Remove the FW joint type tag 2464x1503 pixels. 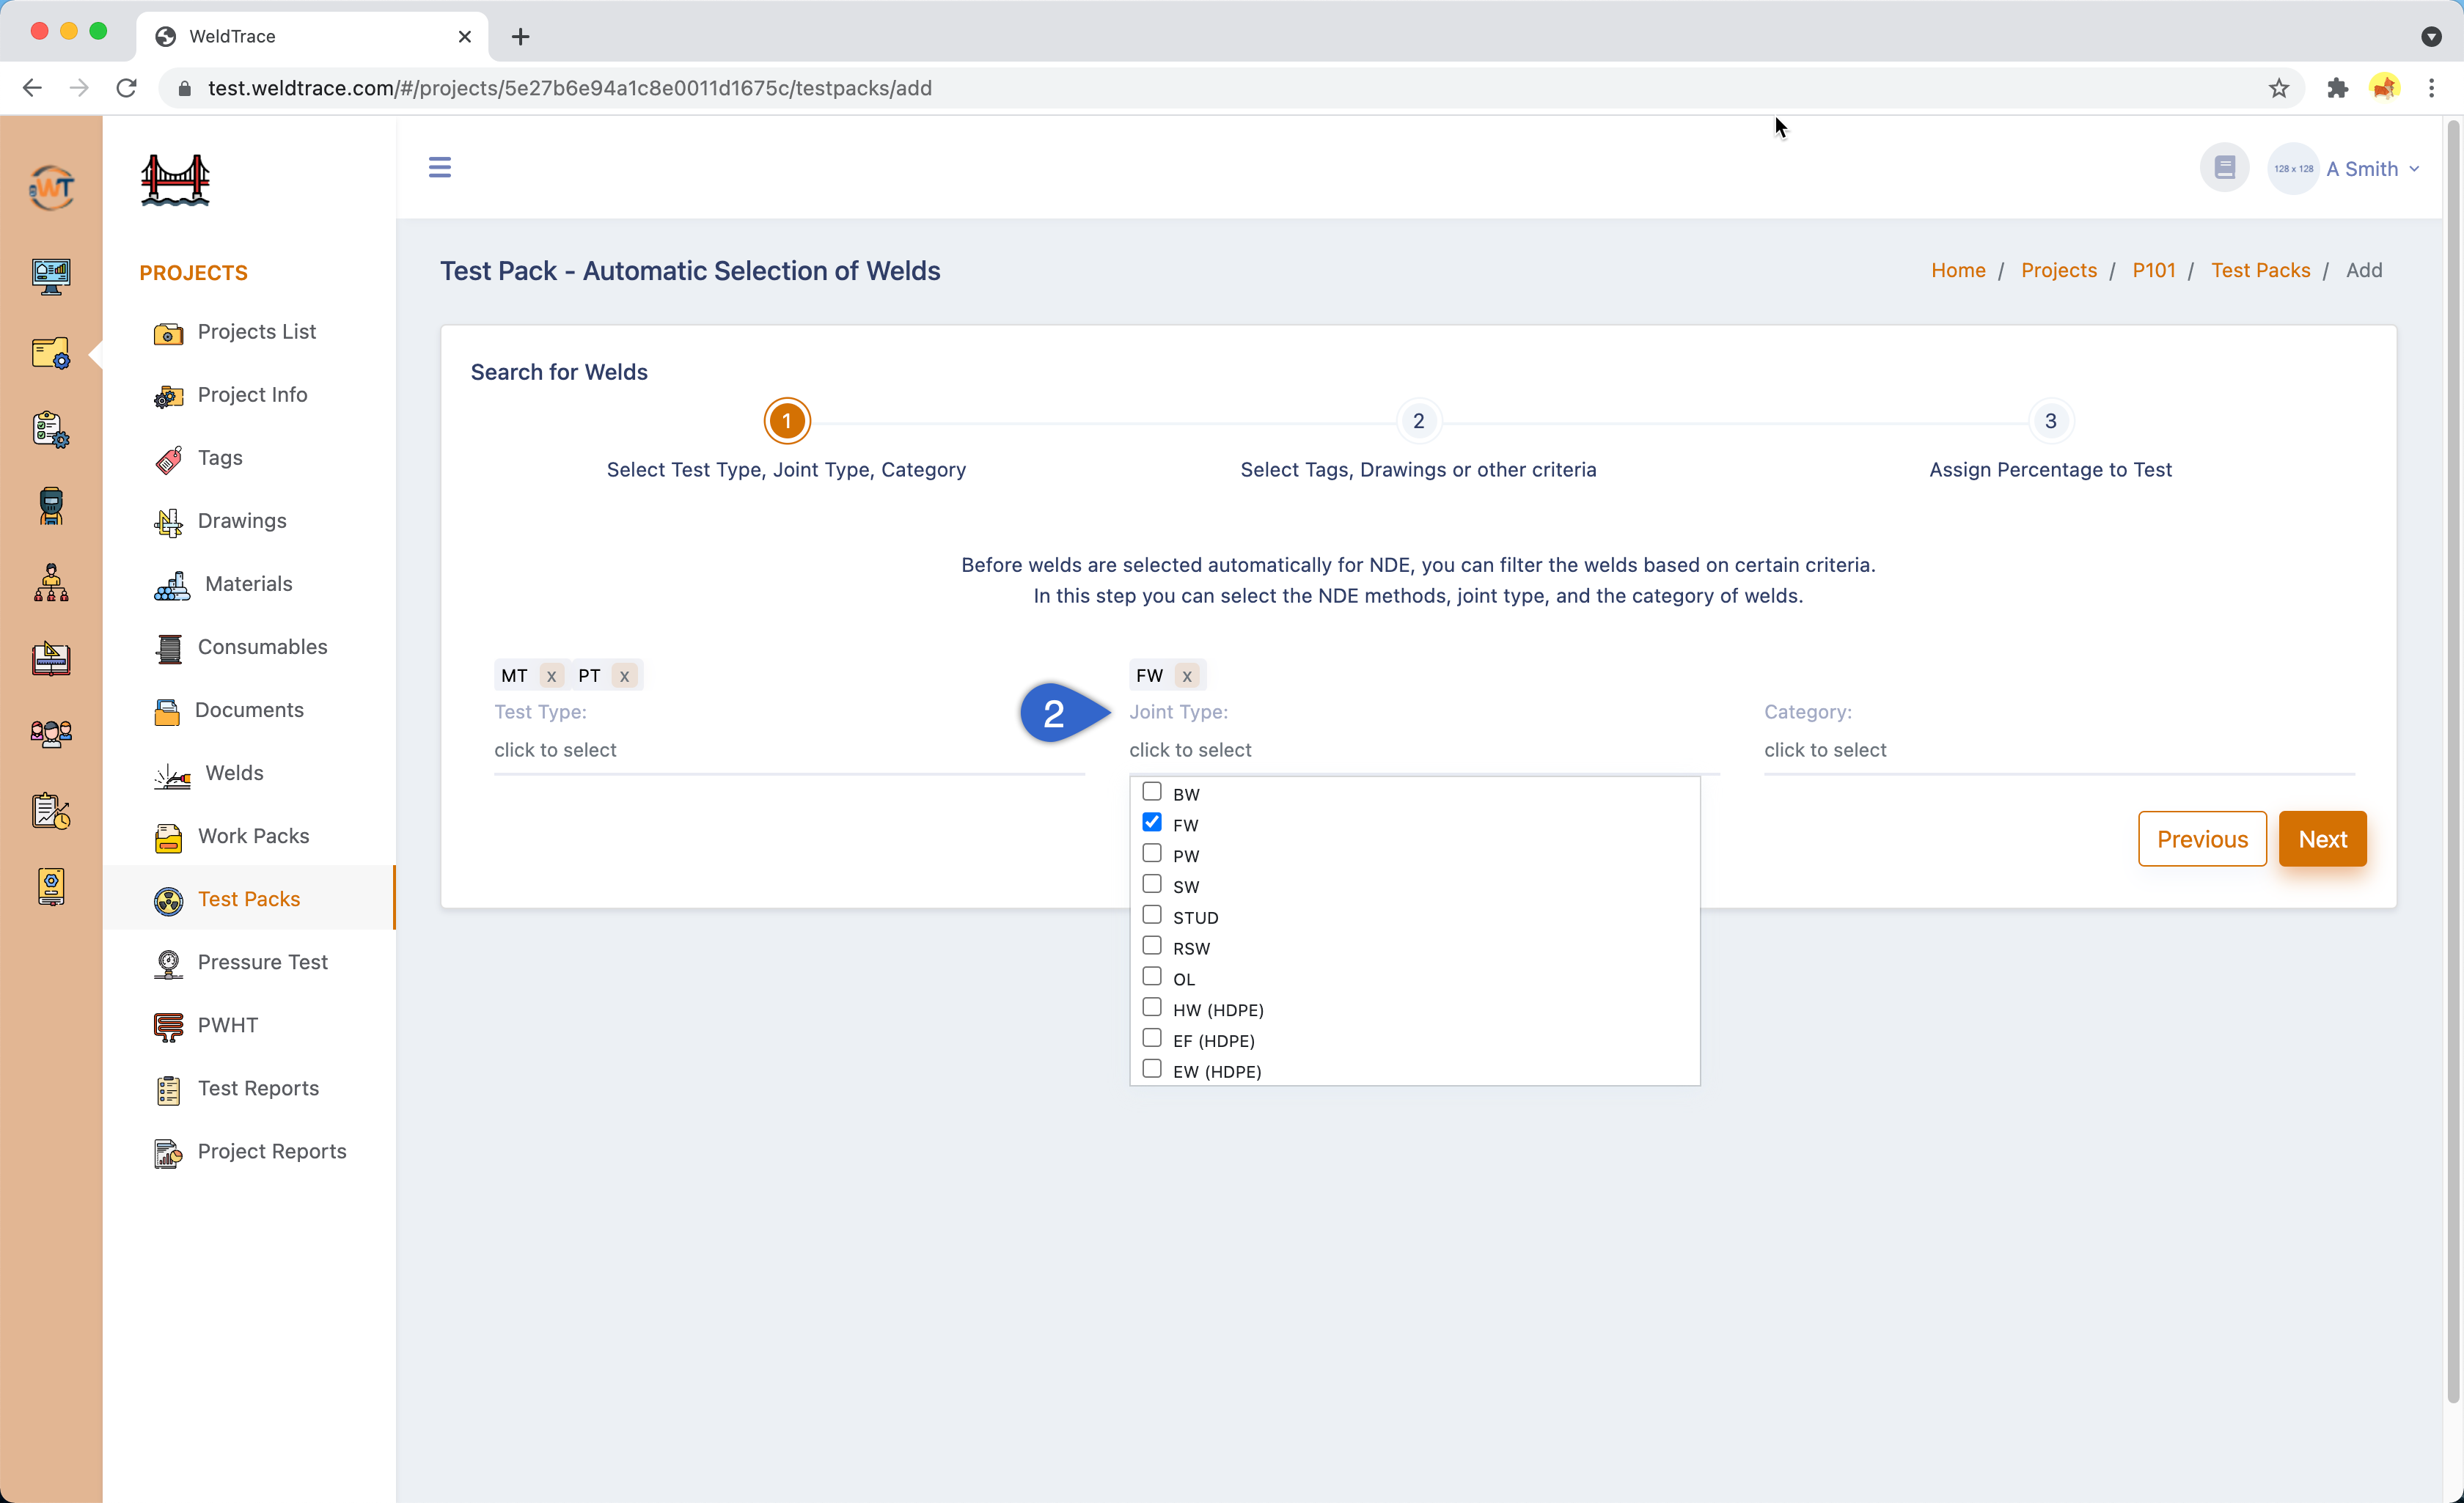(x=1187, y=676)
